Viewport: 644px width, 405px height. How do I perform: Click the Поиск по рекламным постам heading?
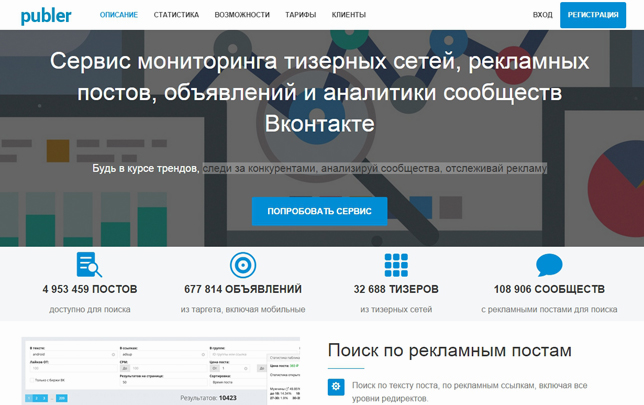pos(449,350)
